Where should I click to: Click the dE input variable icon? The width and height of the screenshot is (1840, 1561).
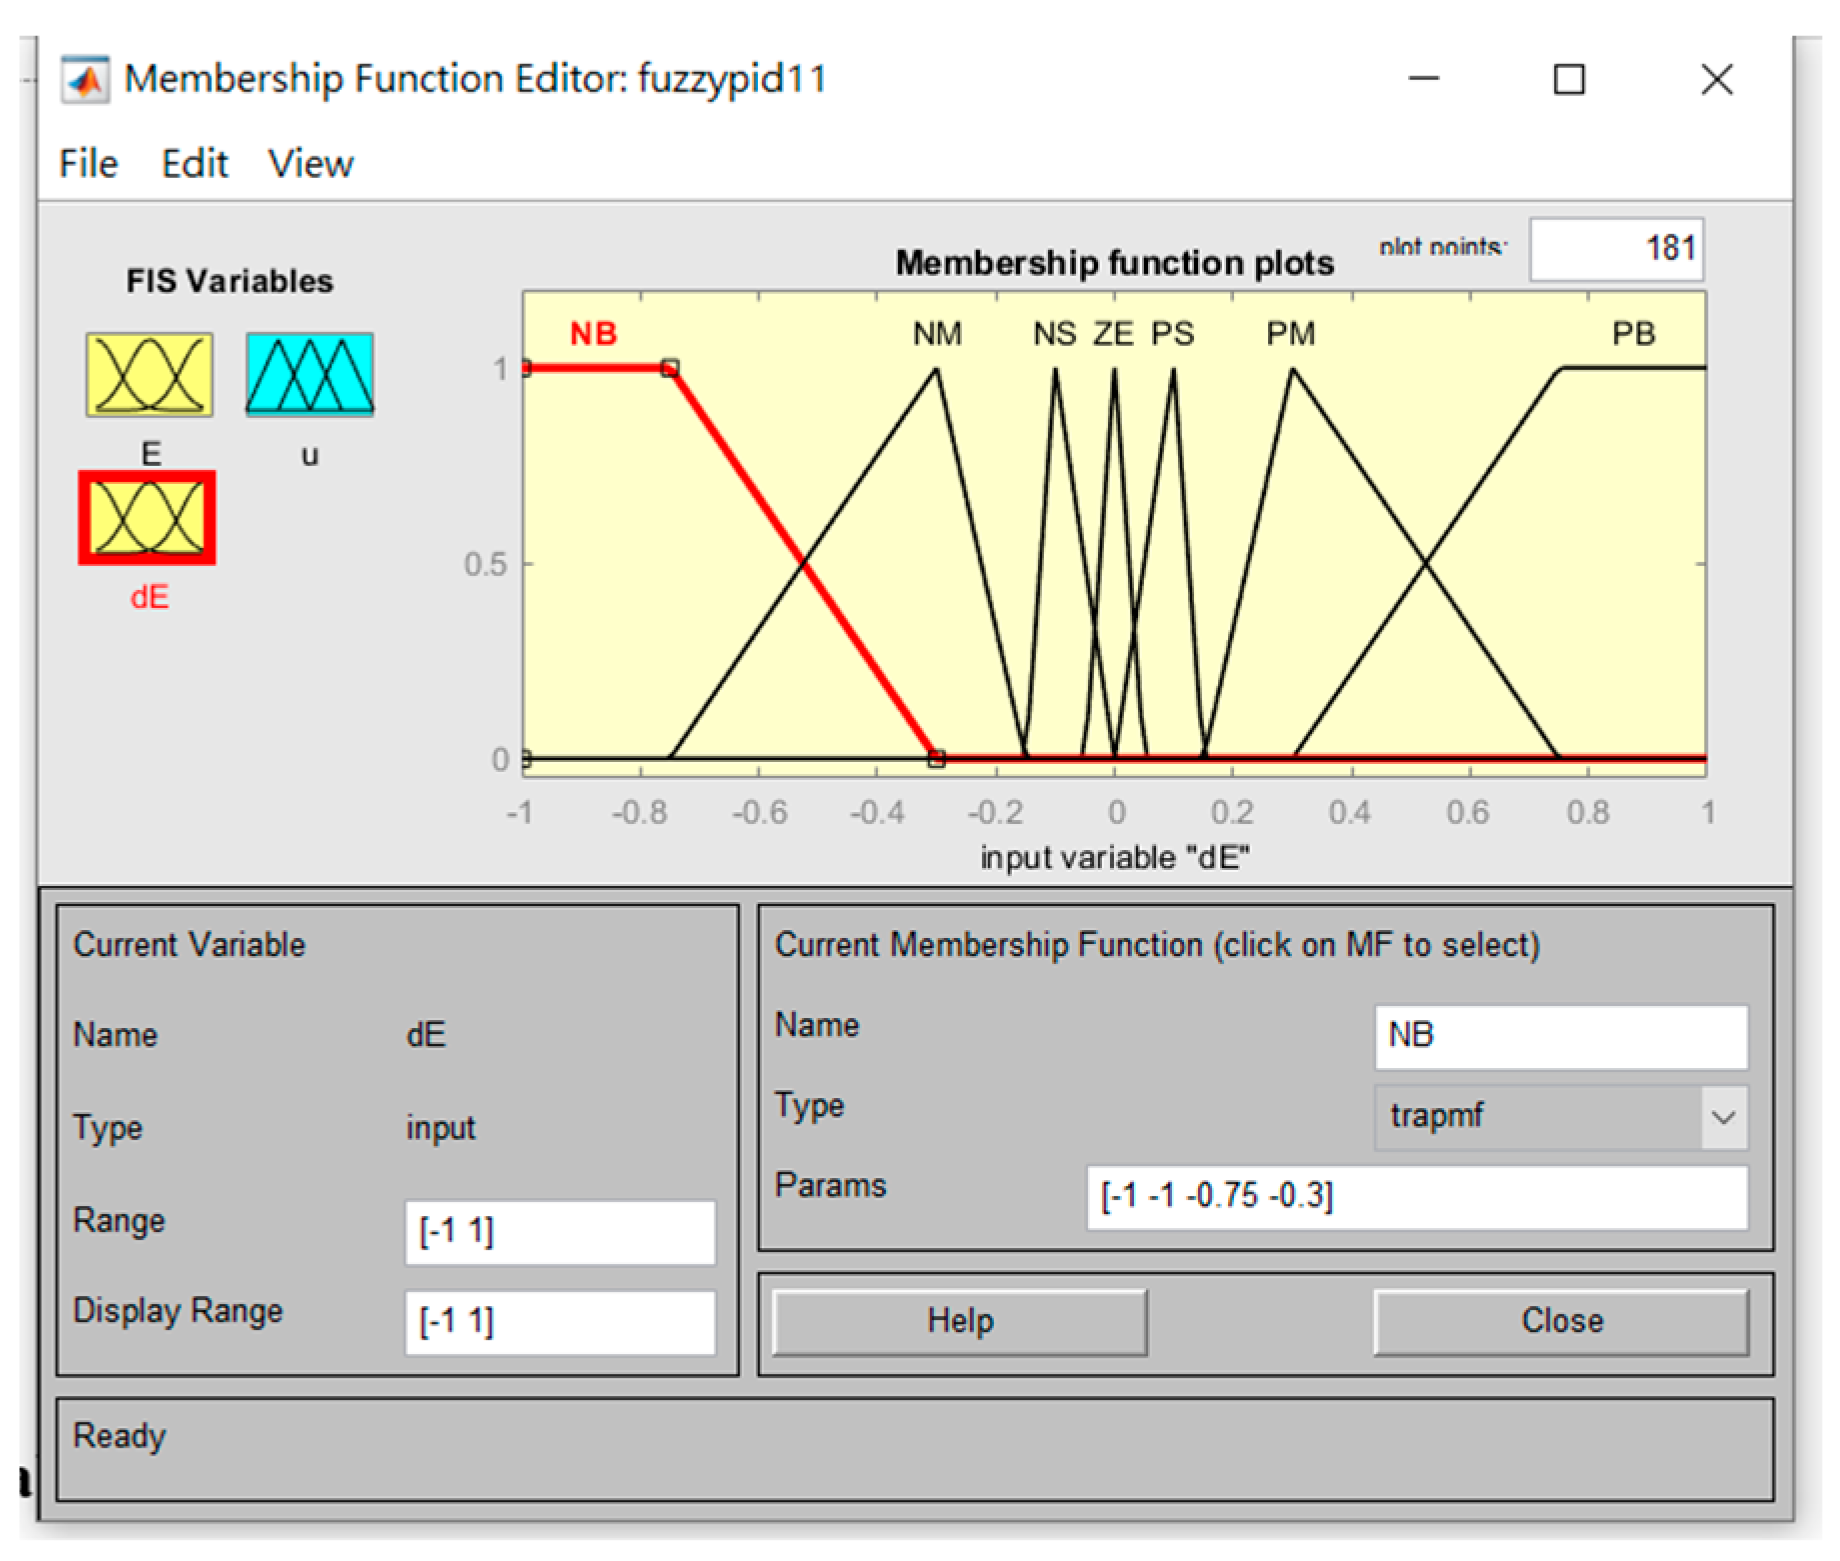148,518
